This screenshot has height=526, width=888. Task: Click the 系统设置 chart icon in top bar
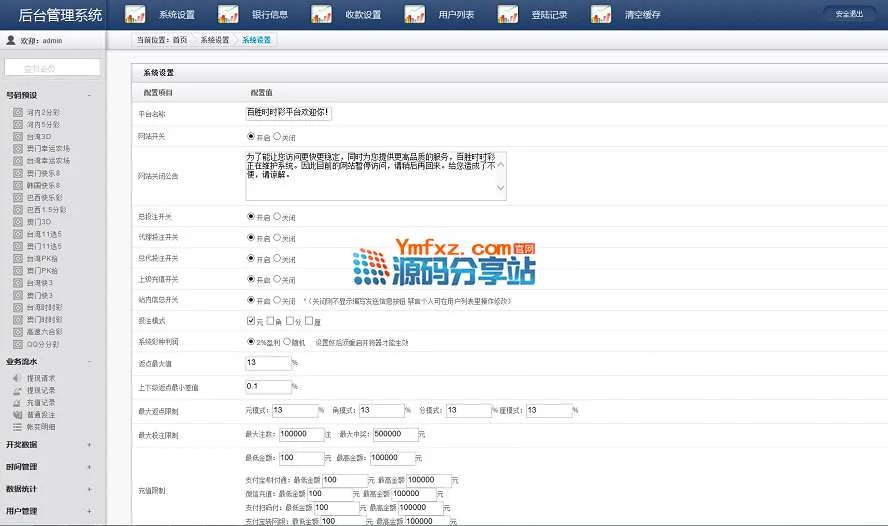click(136, 15)
